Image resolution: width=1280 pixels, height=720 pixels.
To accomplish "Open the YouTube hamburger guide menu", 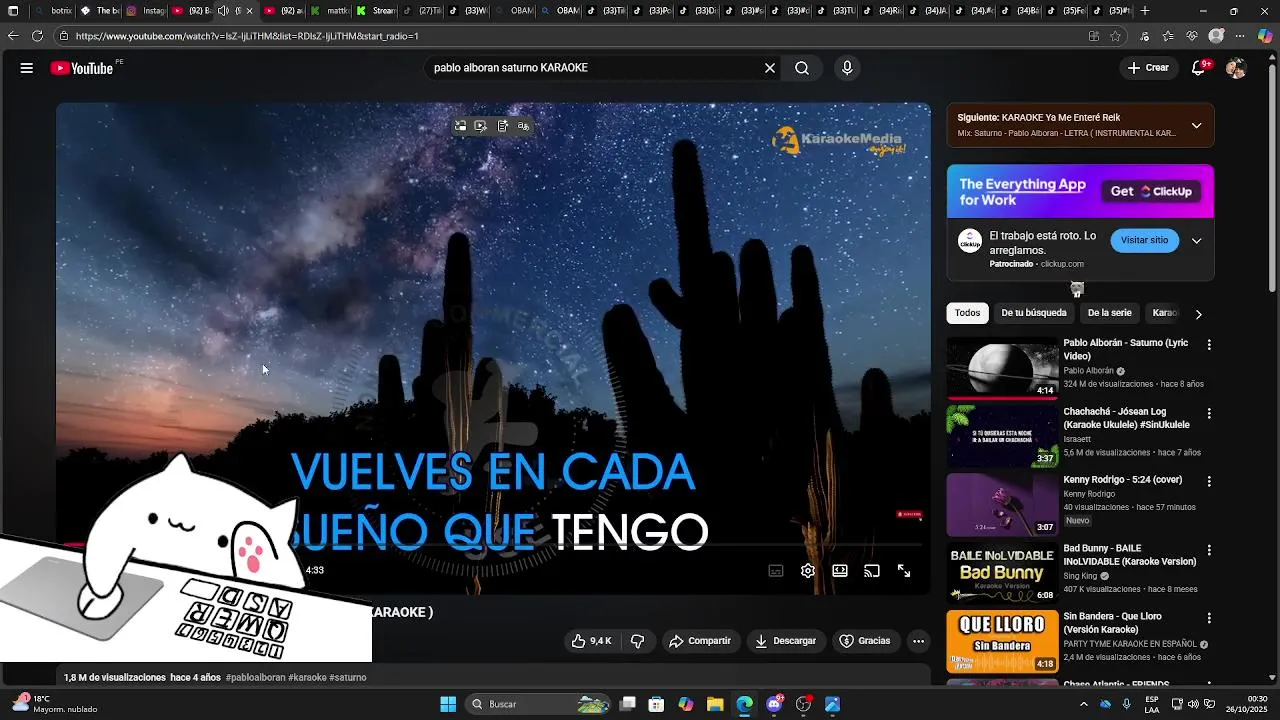I will tap(27, 68).
